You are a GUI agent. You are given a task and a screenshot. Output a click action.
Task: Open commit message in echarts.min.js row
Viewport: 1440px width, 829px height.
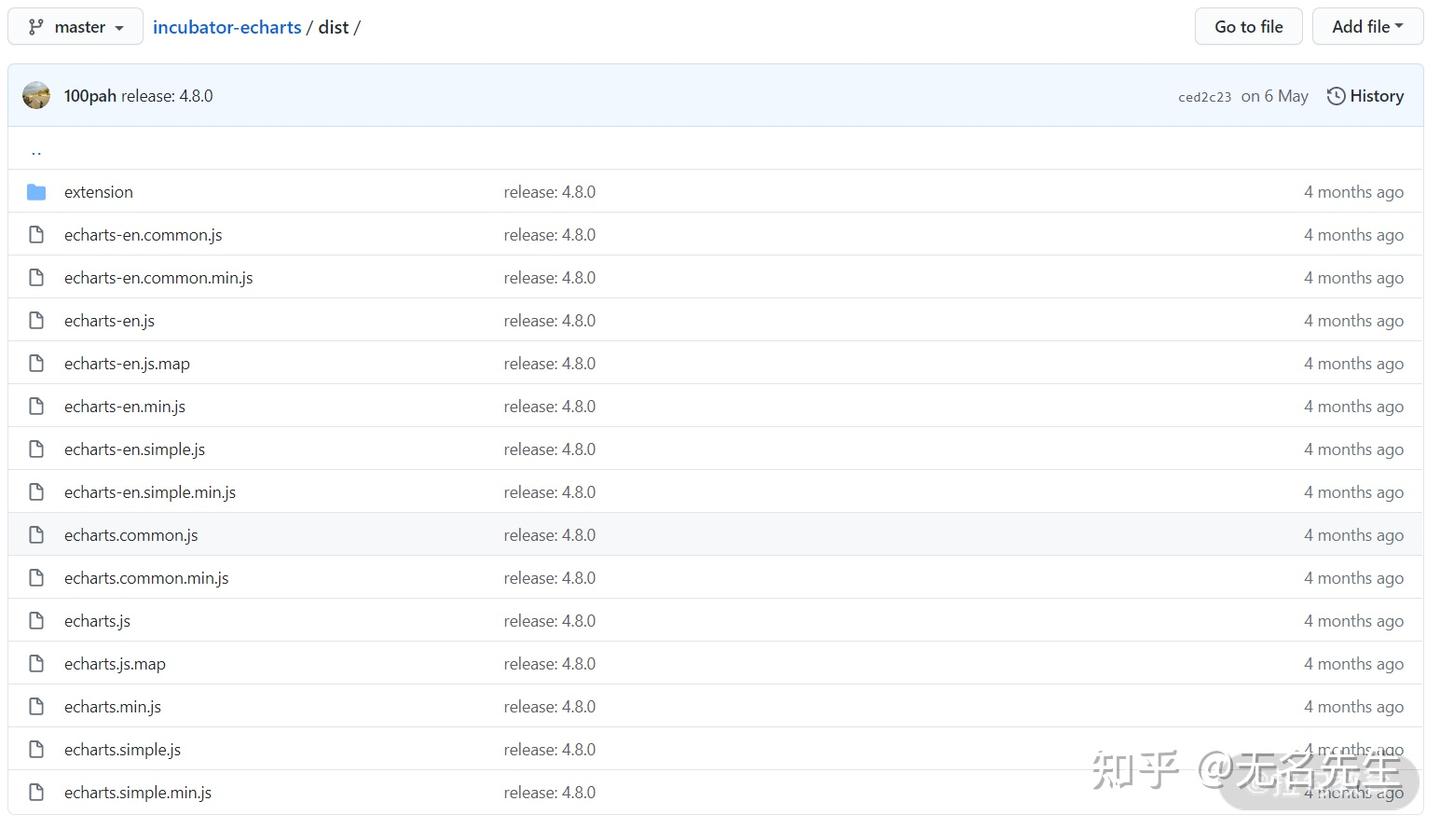tap(550, 708)
